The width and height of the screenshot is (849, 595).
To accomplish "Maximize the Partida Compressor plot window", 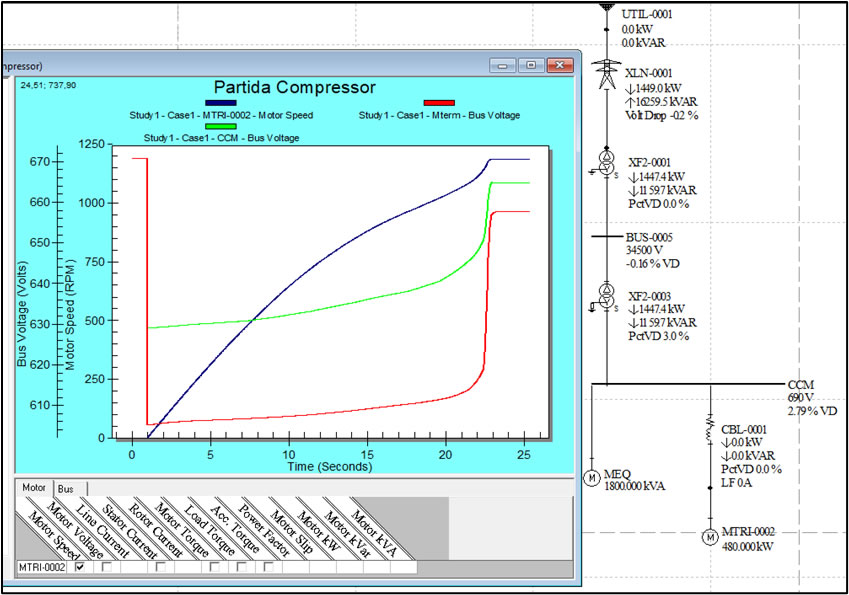I will [x=531, y=65].
